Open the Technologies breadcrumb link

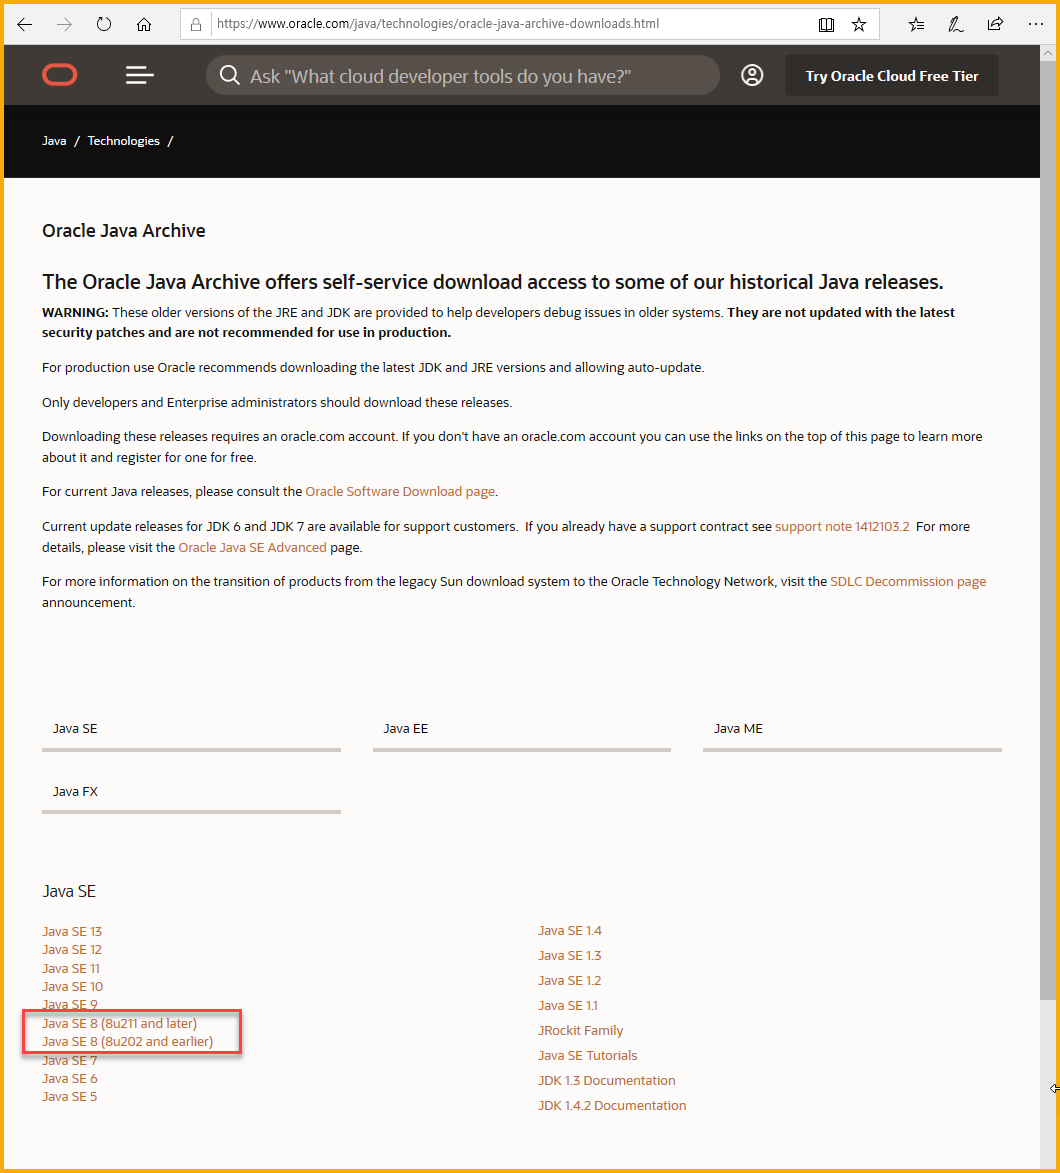(x=123, y=141)
